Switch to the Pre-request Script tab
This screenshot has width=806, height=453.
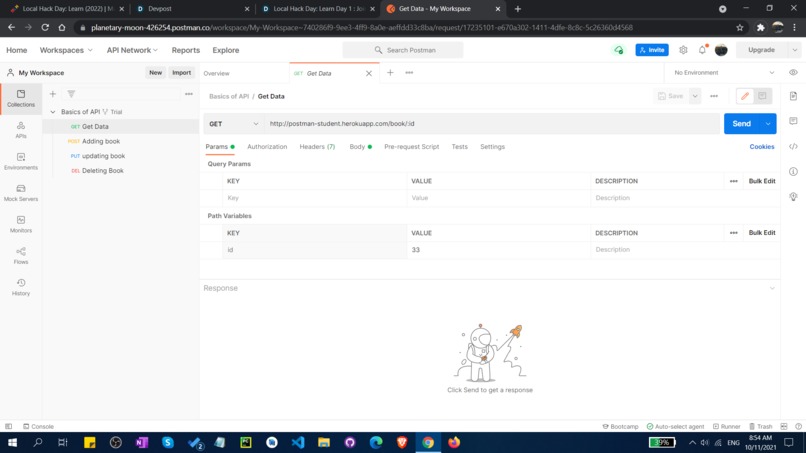pos(411,147)
